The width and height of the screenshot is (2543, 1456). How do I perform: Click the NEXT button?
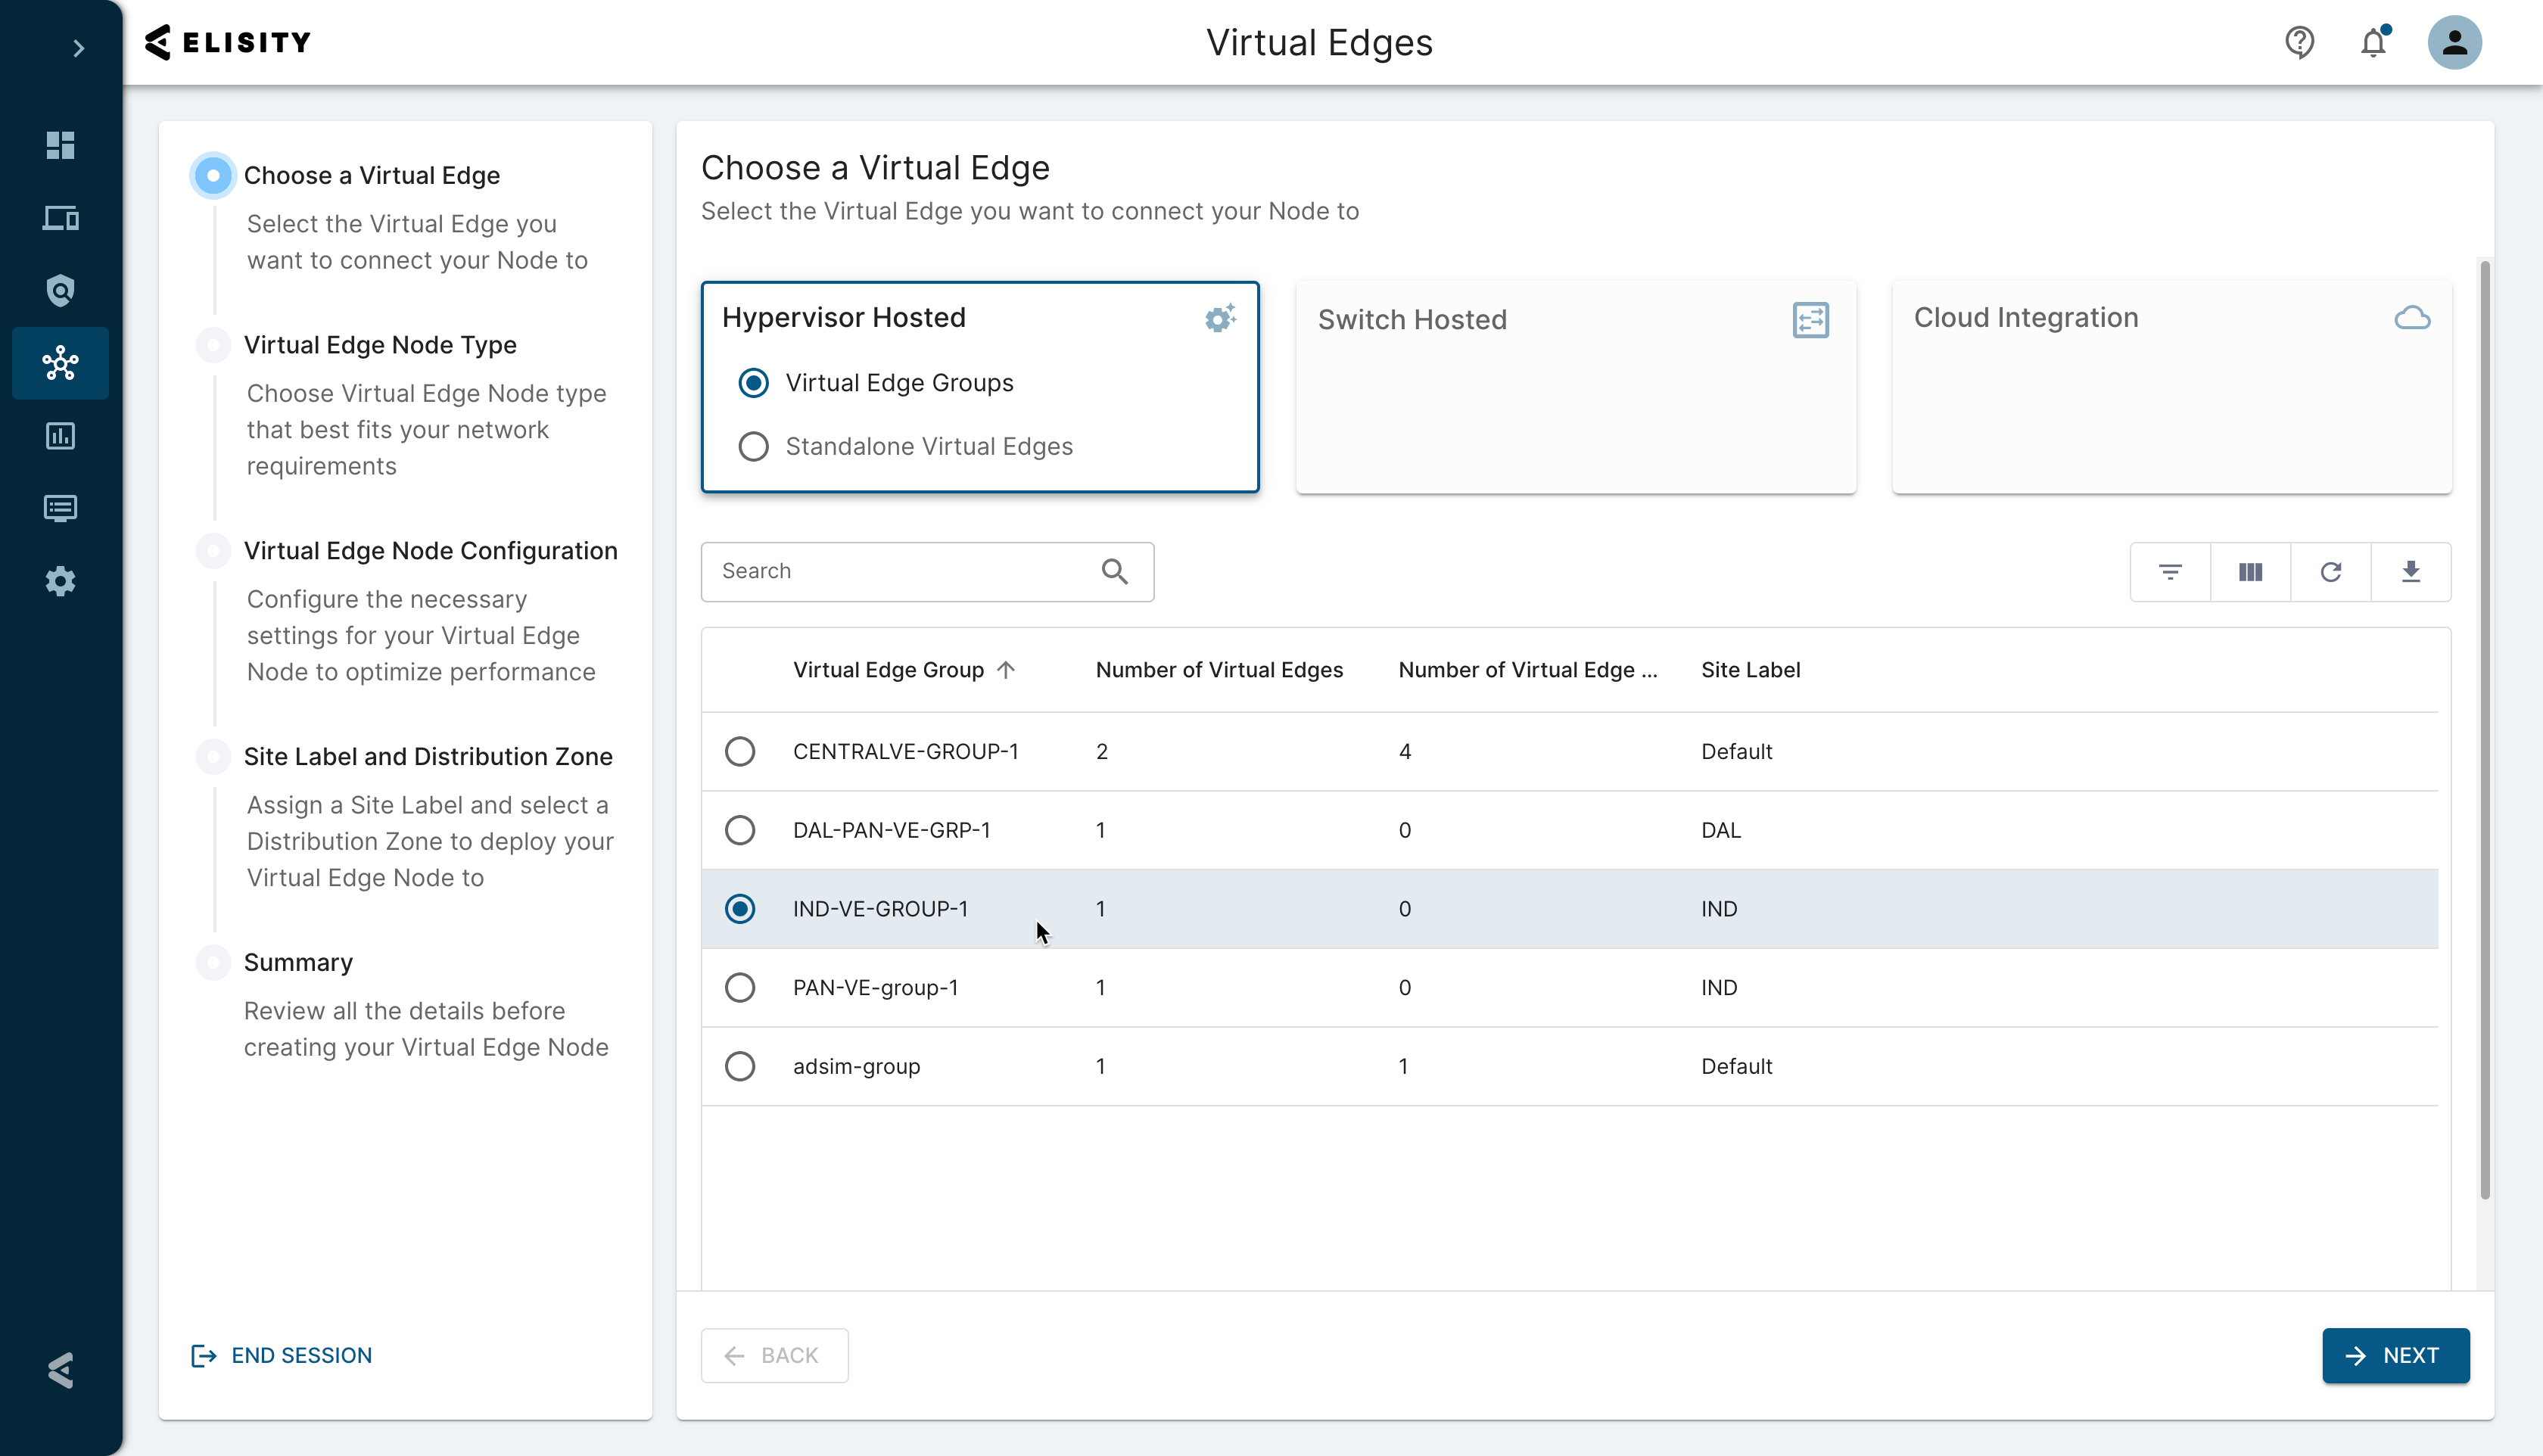[x=2395, y=1355]
